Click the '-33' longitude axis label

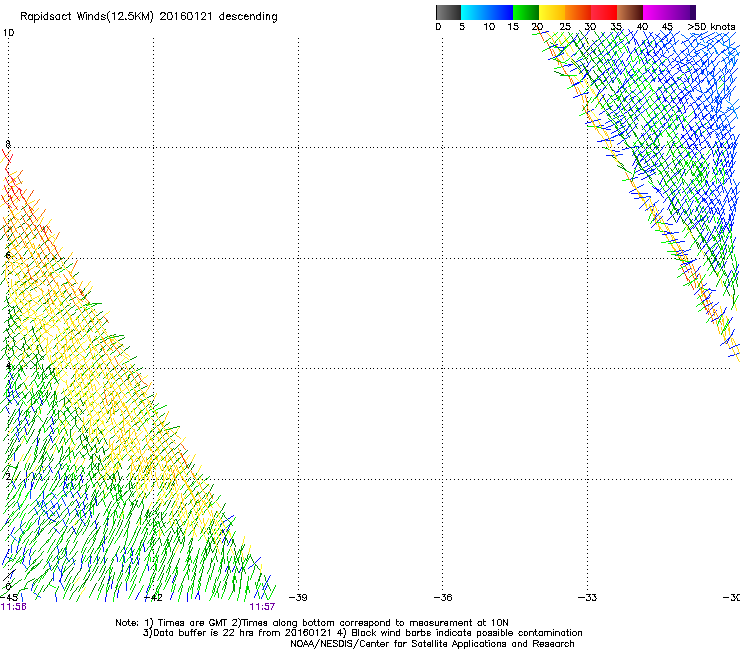point(587,598)
